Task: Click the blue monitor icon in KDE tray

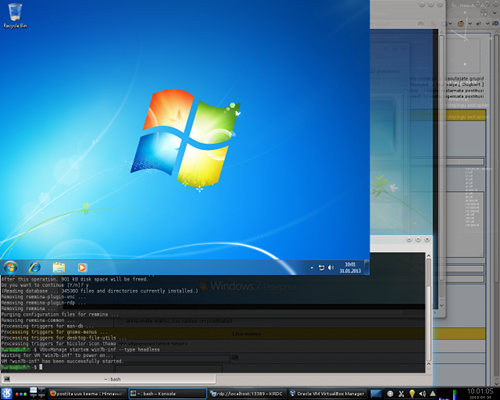Action: point(376,394)
